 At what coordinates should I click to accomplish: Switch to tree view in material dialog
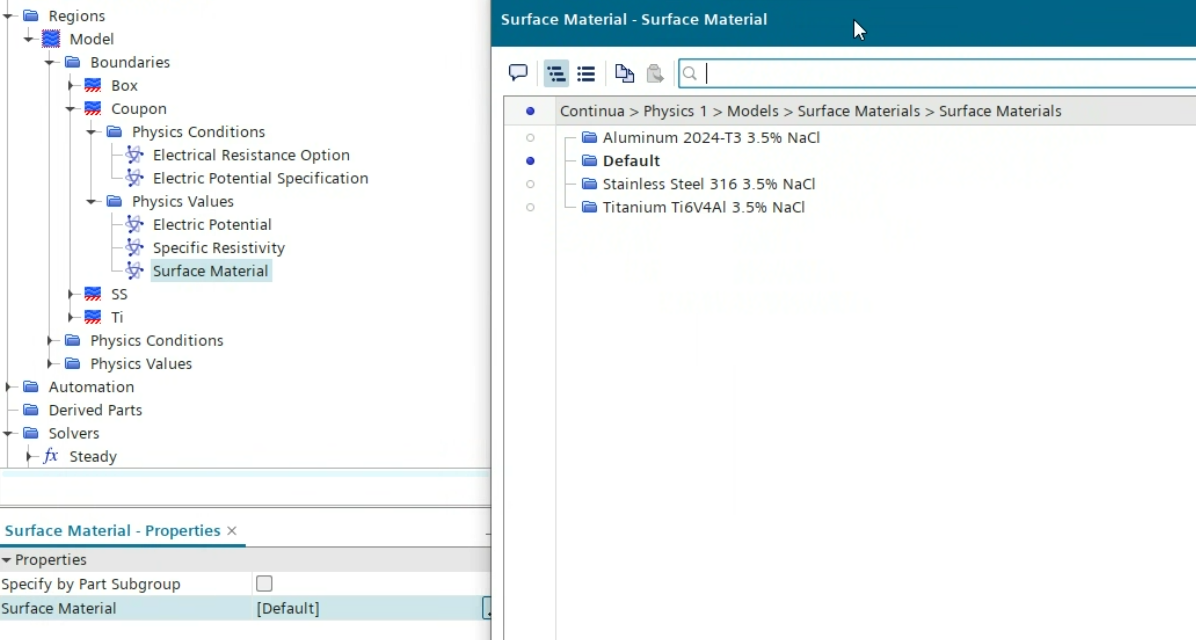556,73
